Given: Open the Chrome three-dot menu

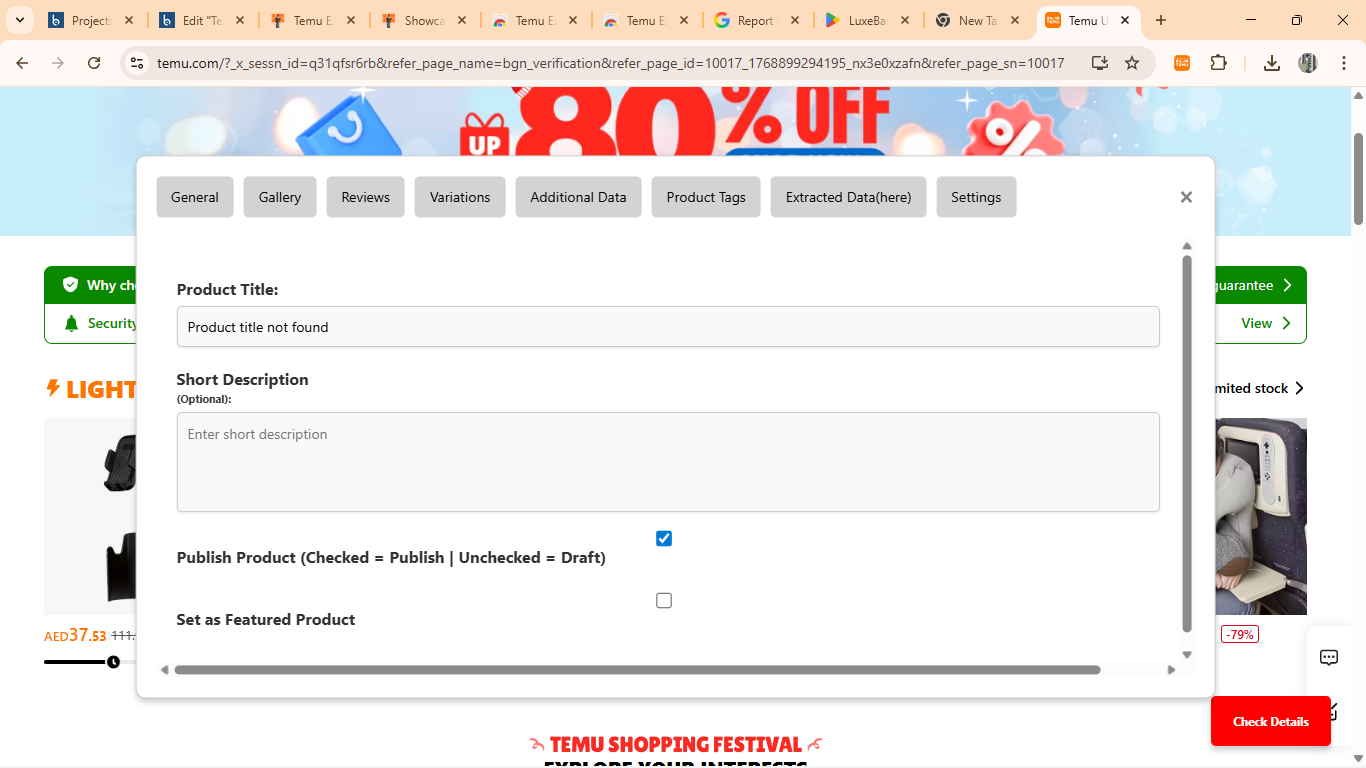Looking at the screenshot, I should pyautogui.click(x=1344, y=62).
